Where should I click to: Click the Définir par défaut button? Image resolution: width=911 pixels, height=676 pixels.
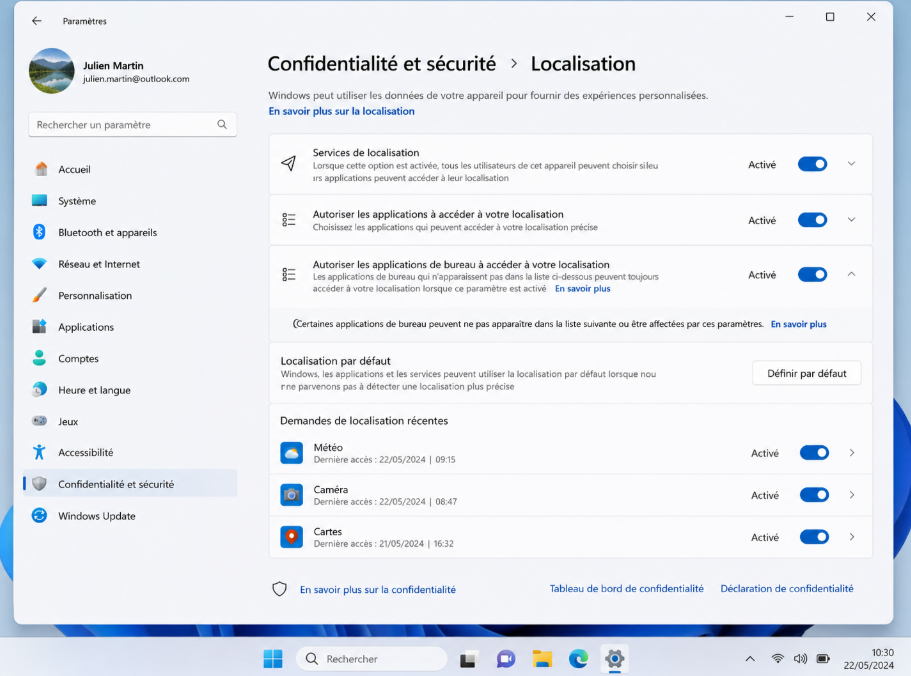coord(806,373)
